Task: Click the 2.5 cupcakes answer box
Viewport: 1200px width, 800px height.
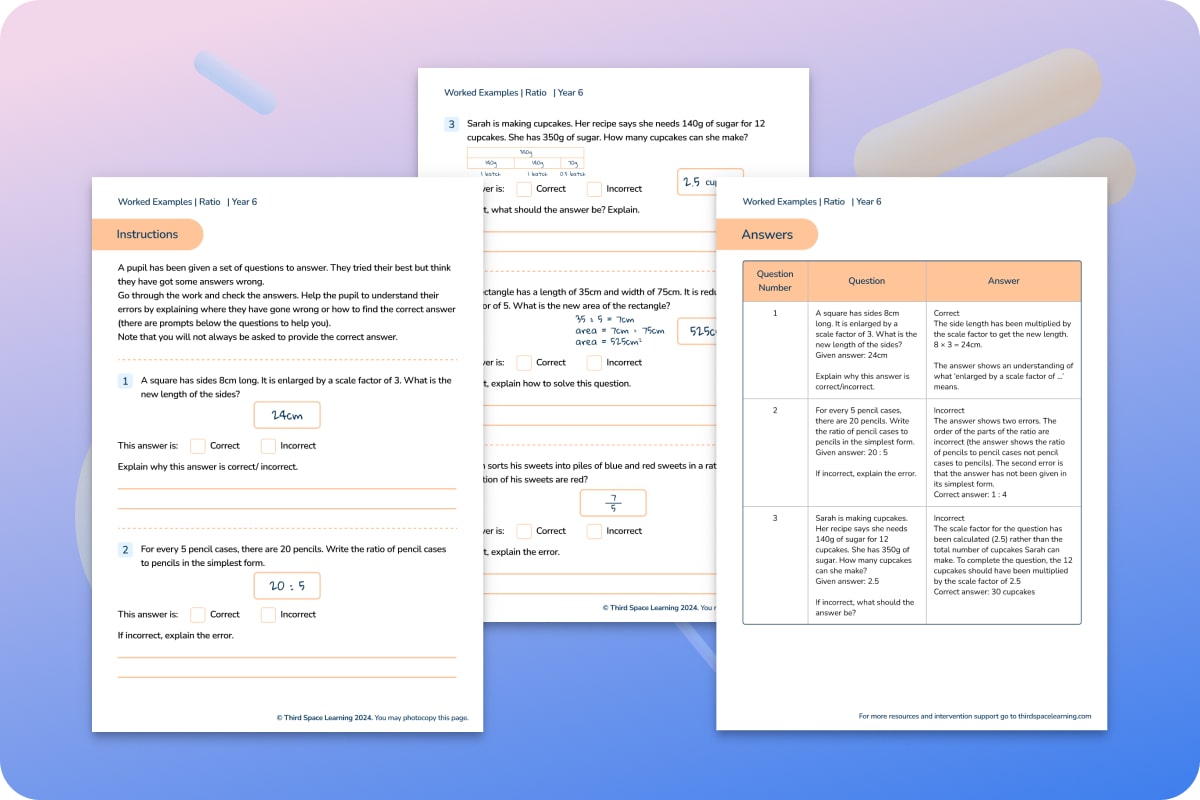Action: tap(708, 182)
